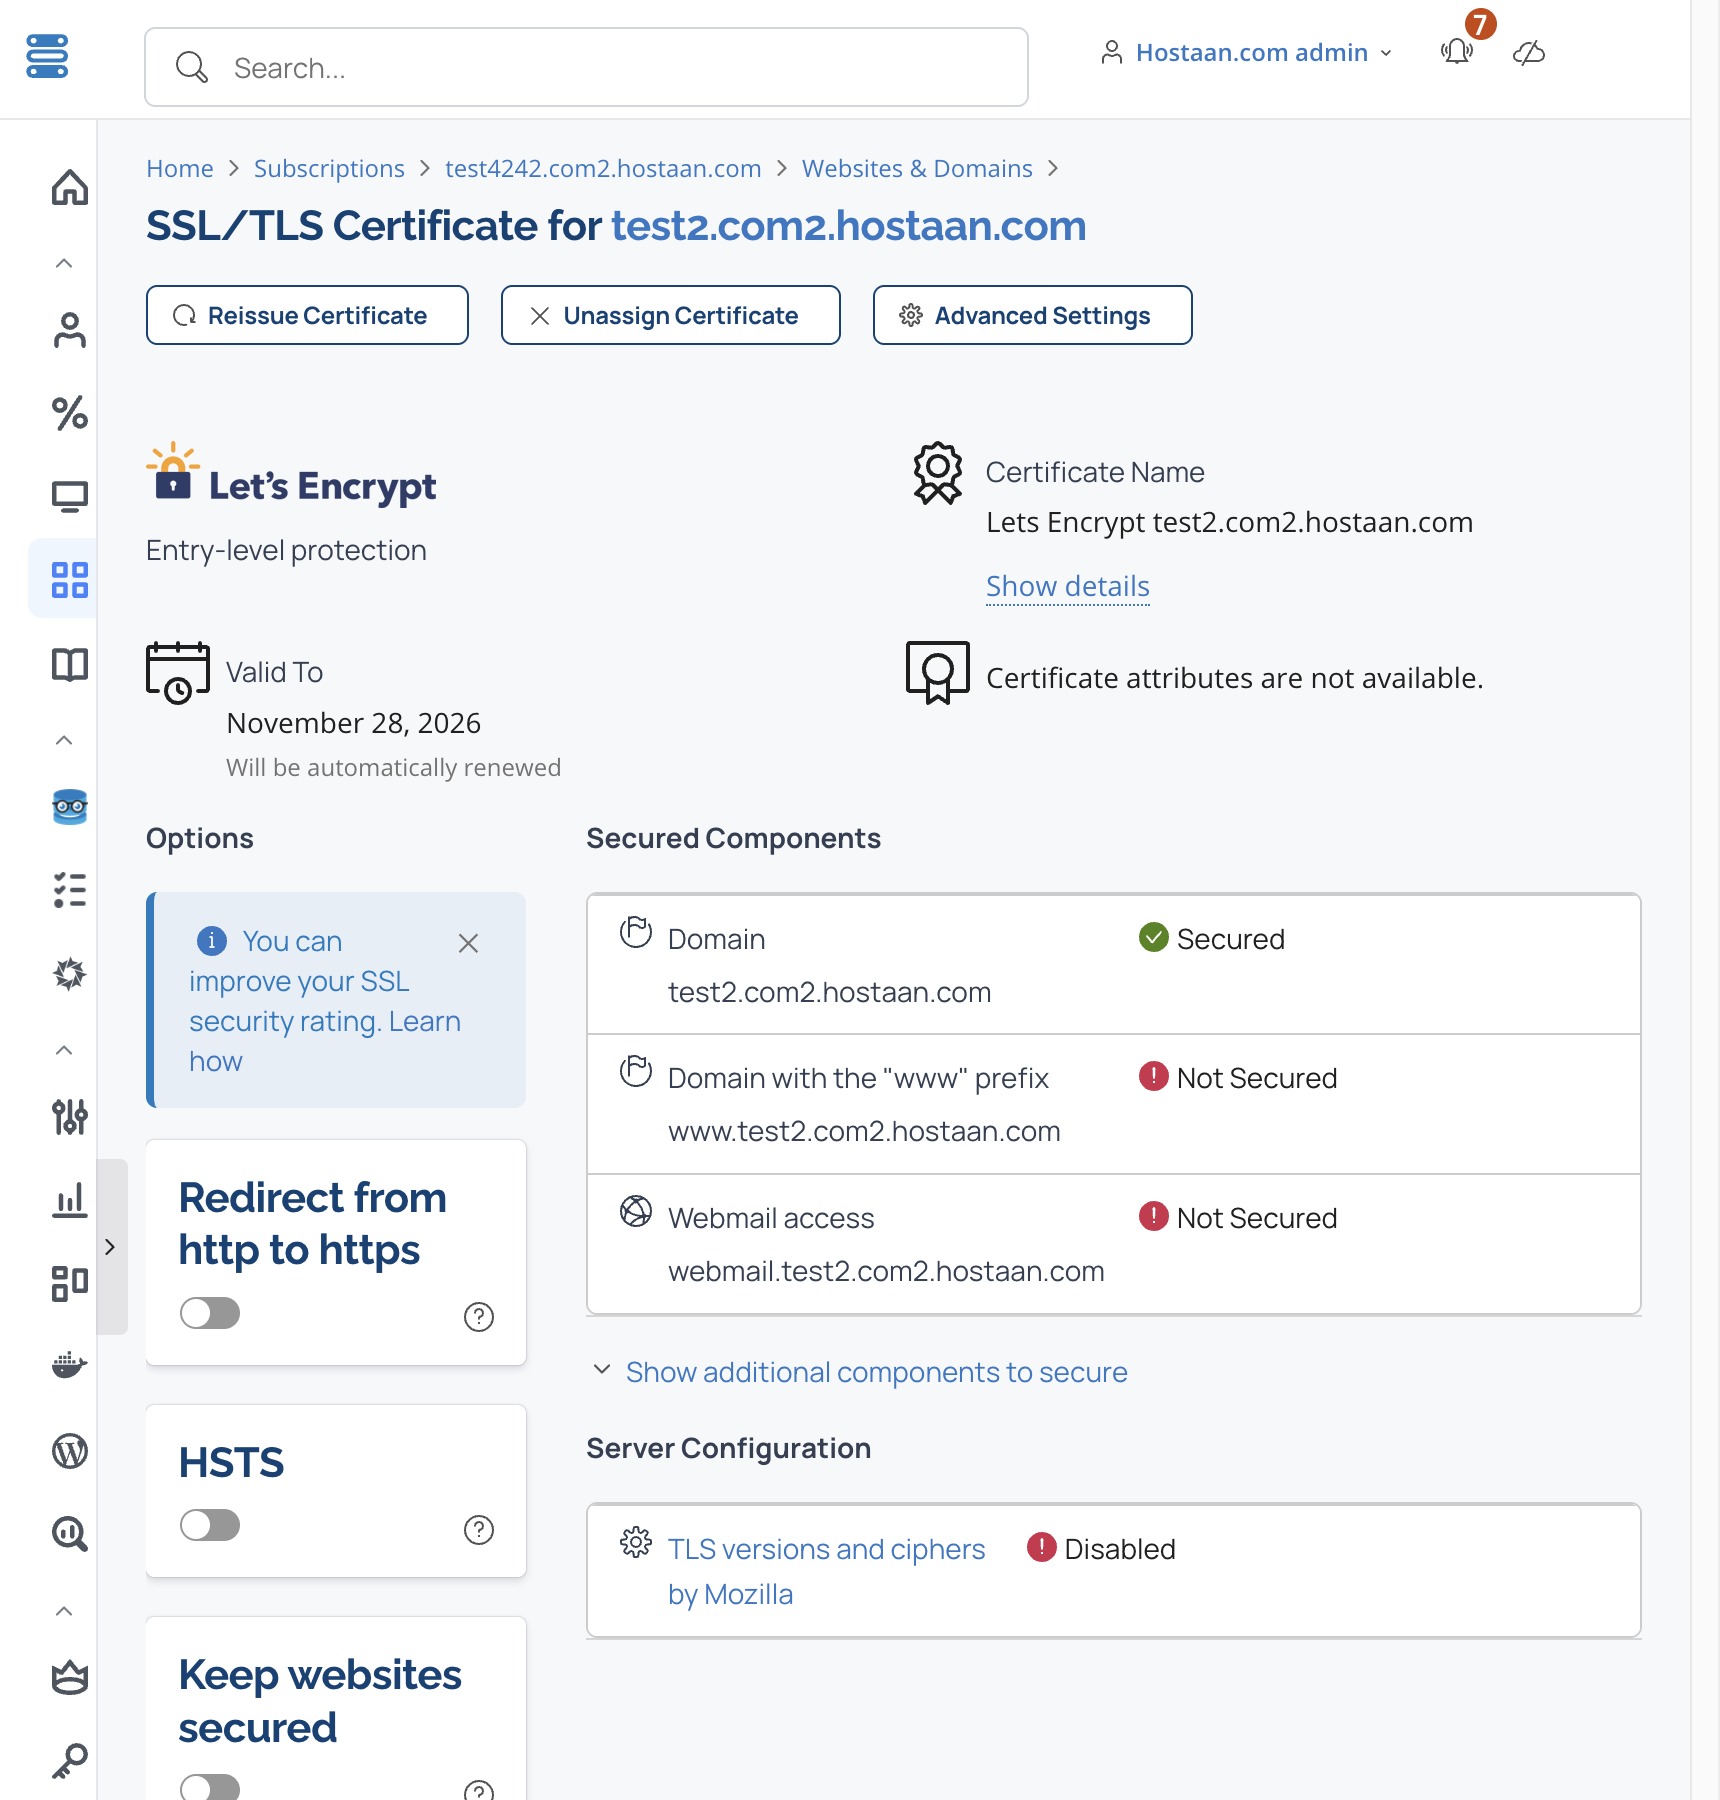Image resolution: width=1720 pixels, height=1800 pixels.
Task: Open the book icon in sidebar
Action: click(69, 664)
